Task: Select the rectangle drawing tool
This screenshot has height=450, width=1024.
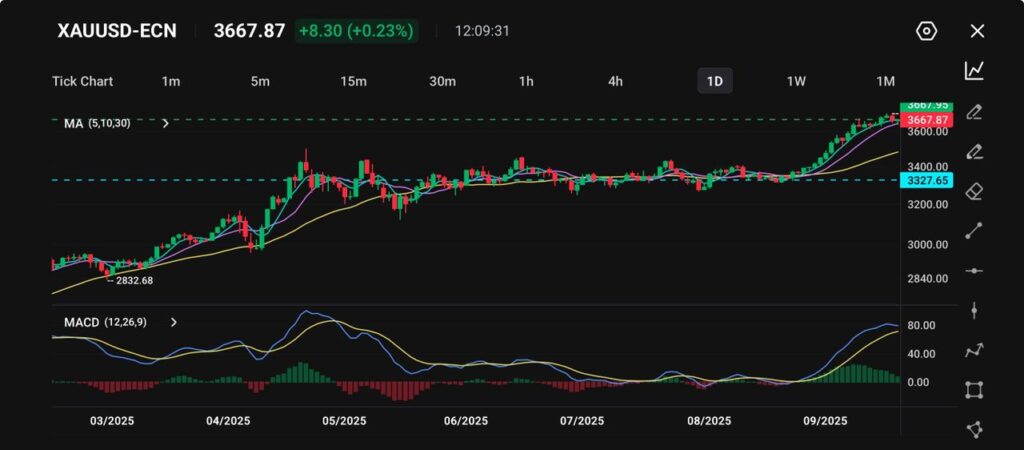Action: click(x=974, y=390)
